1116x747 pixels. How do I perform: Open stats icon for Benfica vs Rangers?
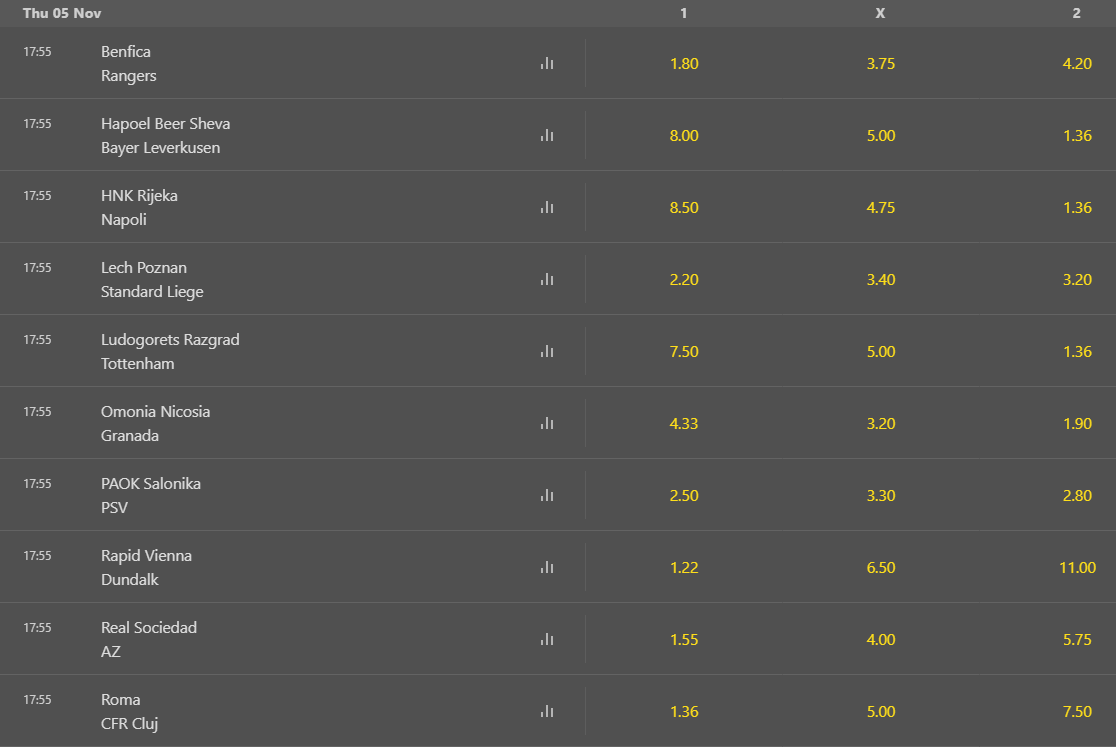click(x=547, y=63)
